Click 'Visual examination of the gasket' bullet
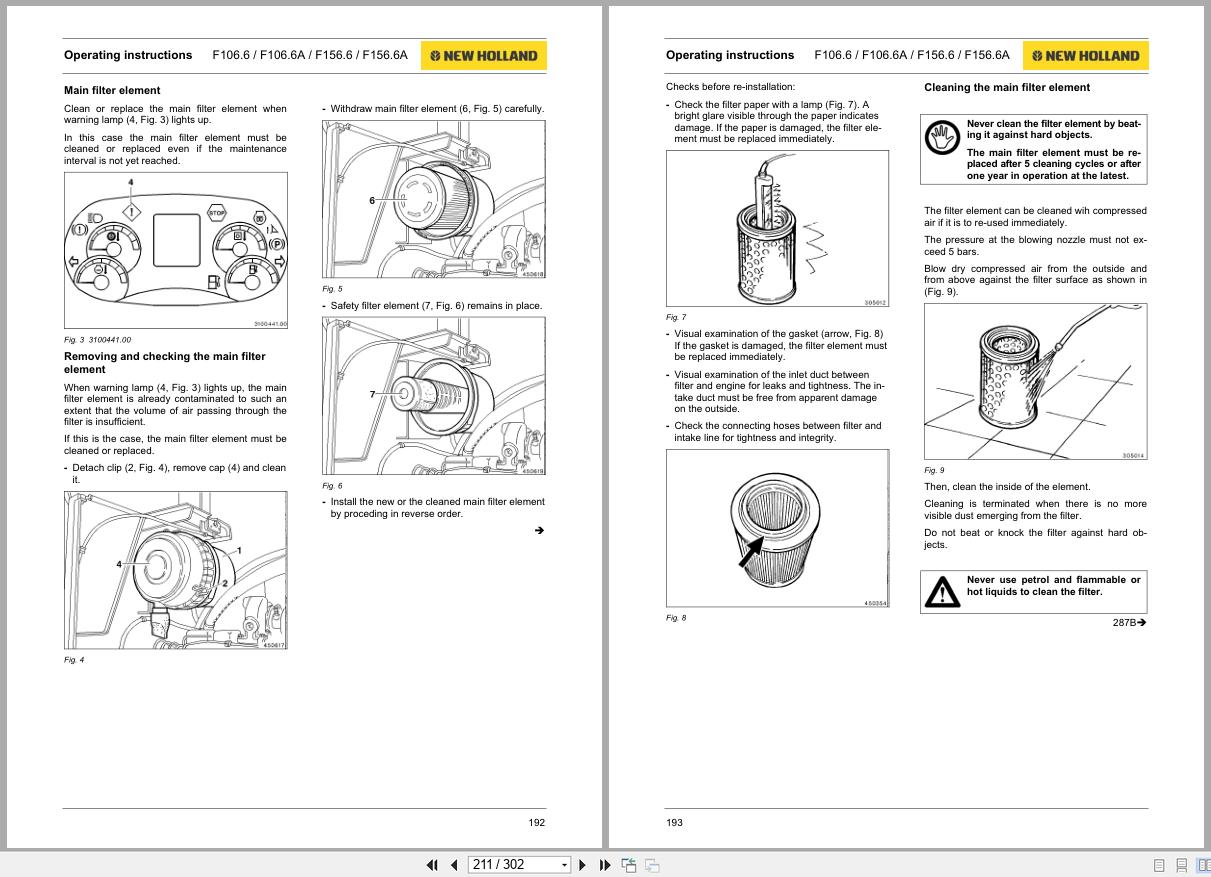The width and height of the screenshot is (1211, 877). [x=777, y=345]
